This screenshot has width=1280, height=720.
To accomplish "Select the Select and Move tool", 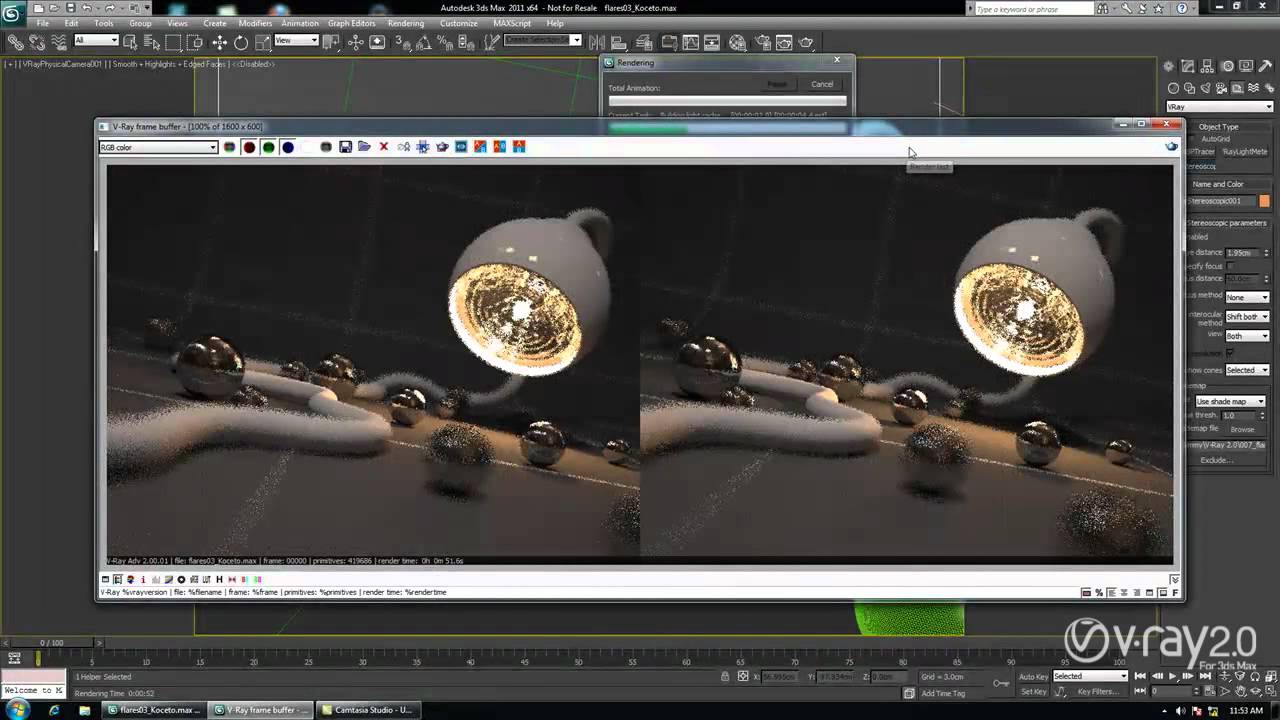I will click(x=219, y=42).
